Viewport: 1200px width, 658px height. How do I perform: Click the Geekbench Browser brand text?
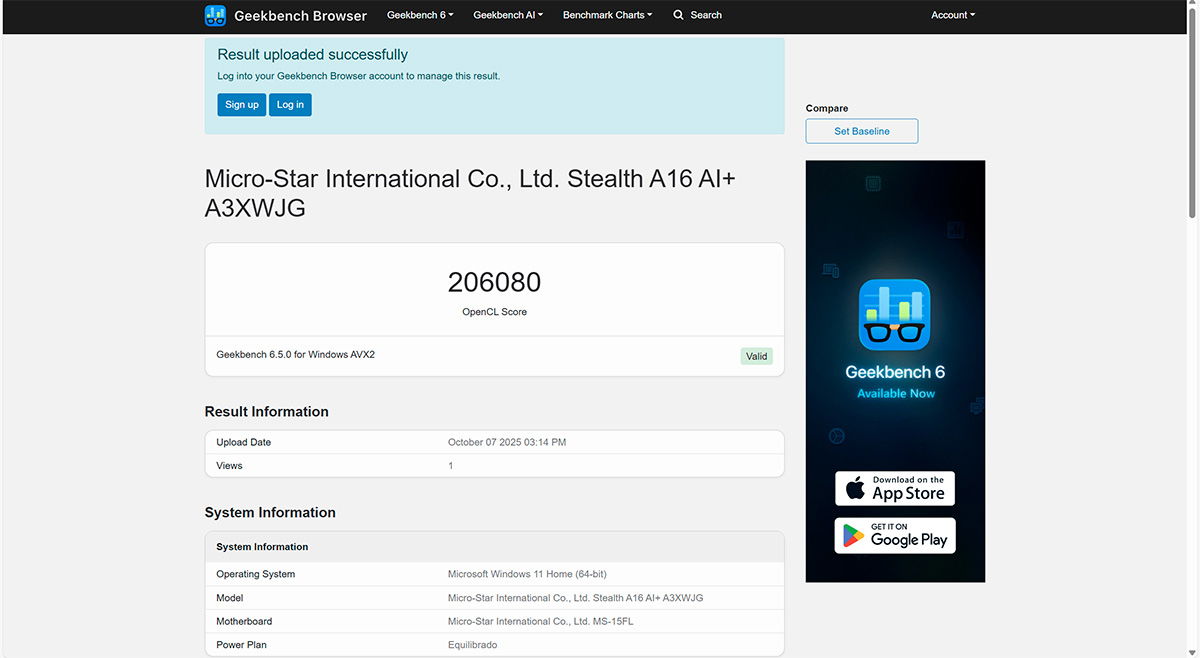(x=300, y=16)
